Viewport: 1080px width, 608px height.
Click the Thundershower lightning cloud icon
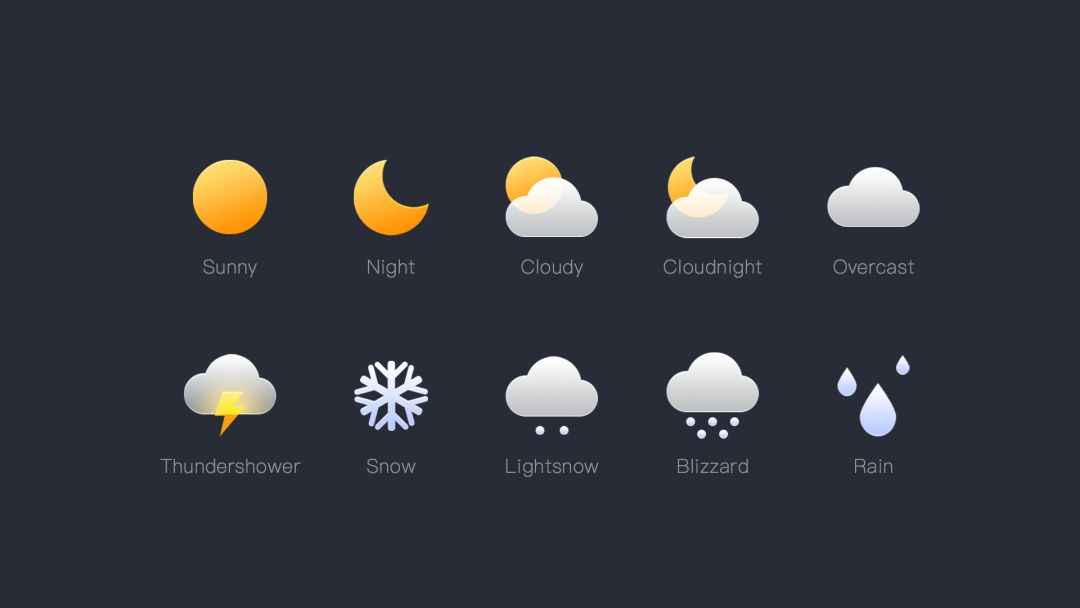coord(230,392)
